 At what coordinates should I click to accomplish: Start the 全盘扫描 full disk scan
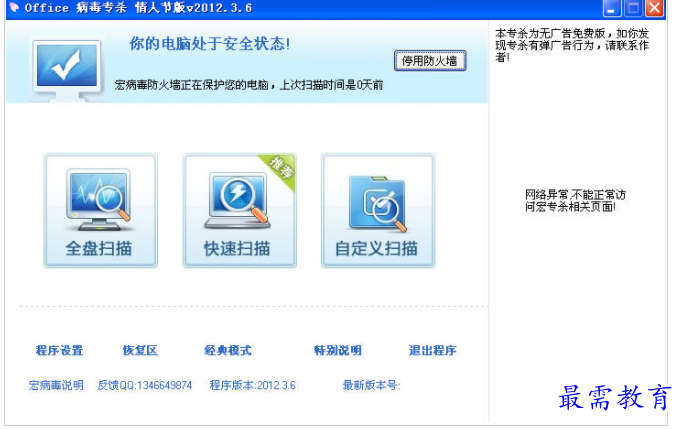click(101, 210)
